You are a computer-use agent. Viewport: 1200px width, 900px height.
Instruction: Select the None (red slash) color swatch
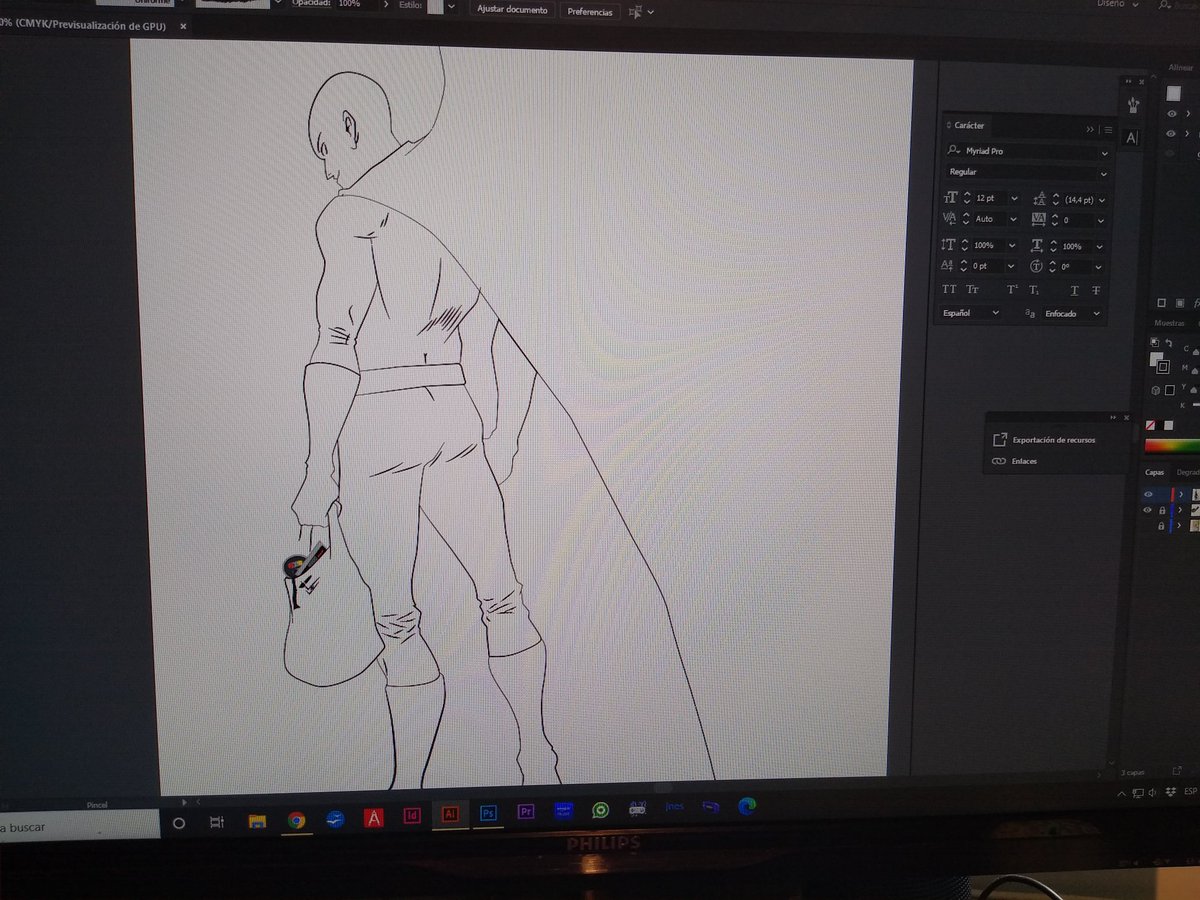coord(1150,424)
